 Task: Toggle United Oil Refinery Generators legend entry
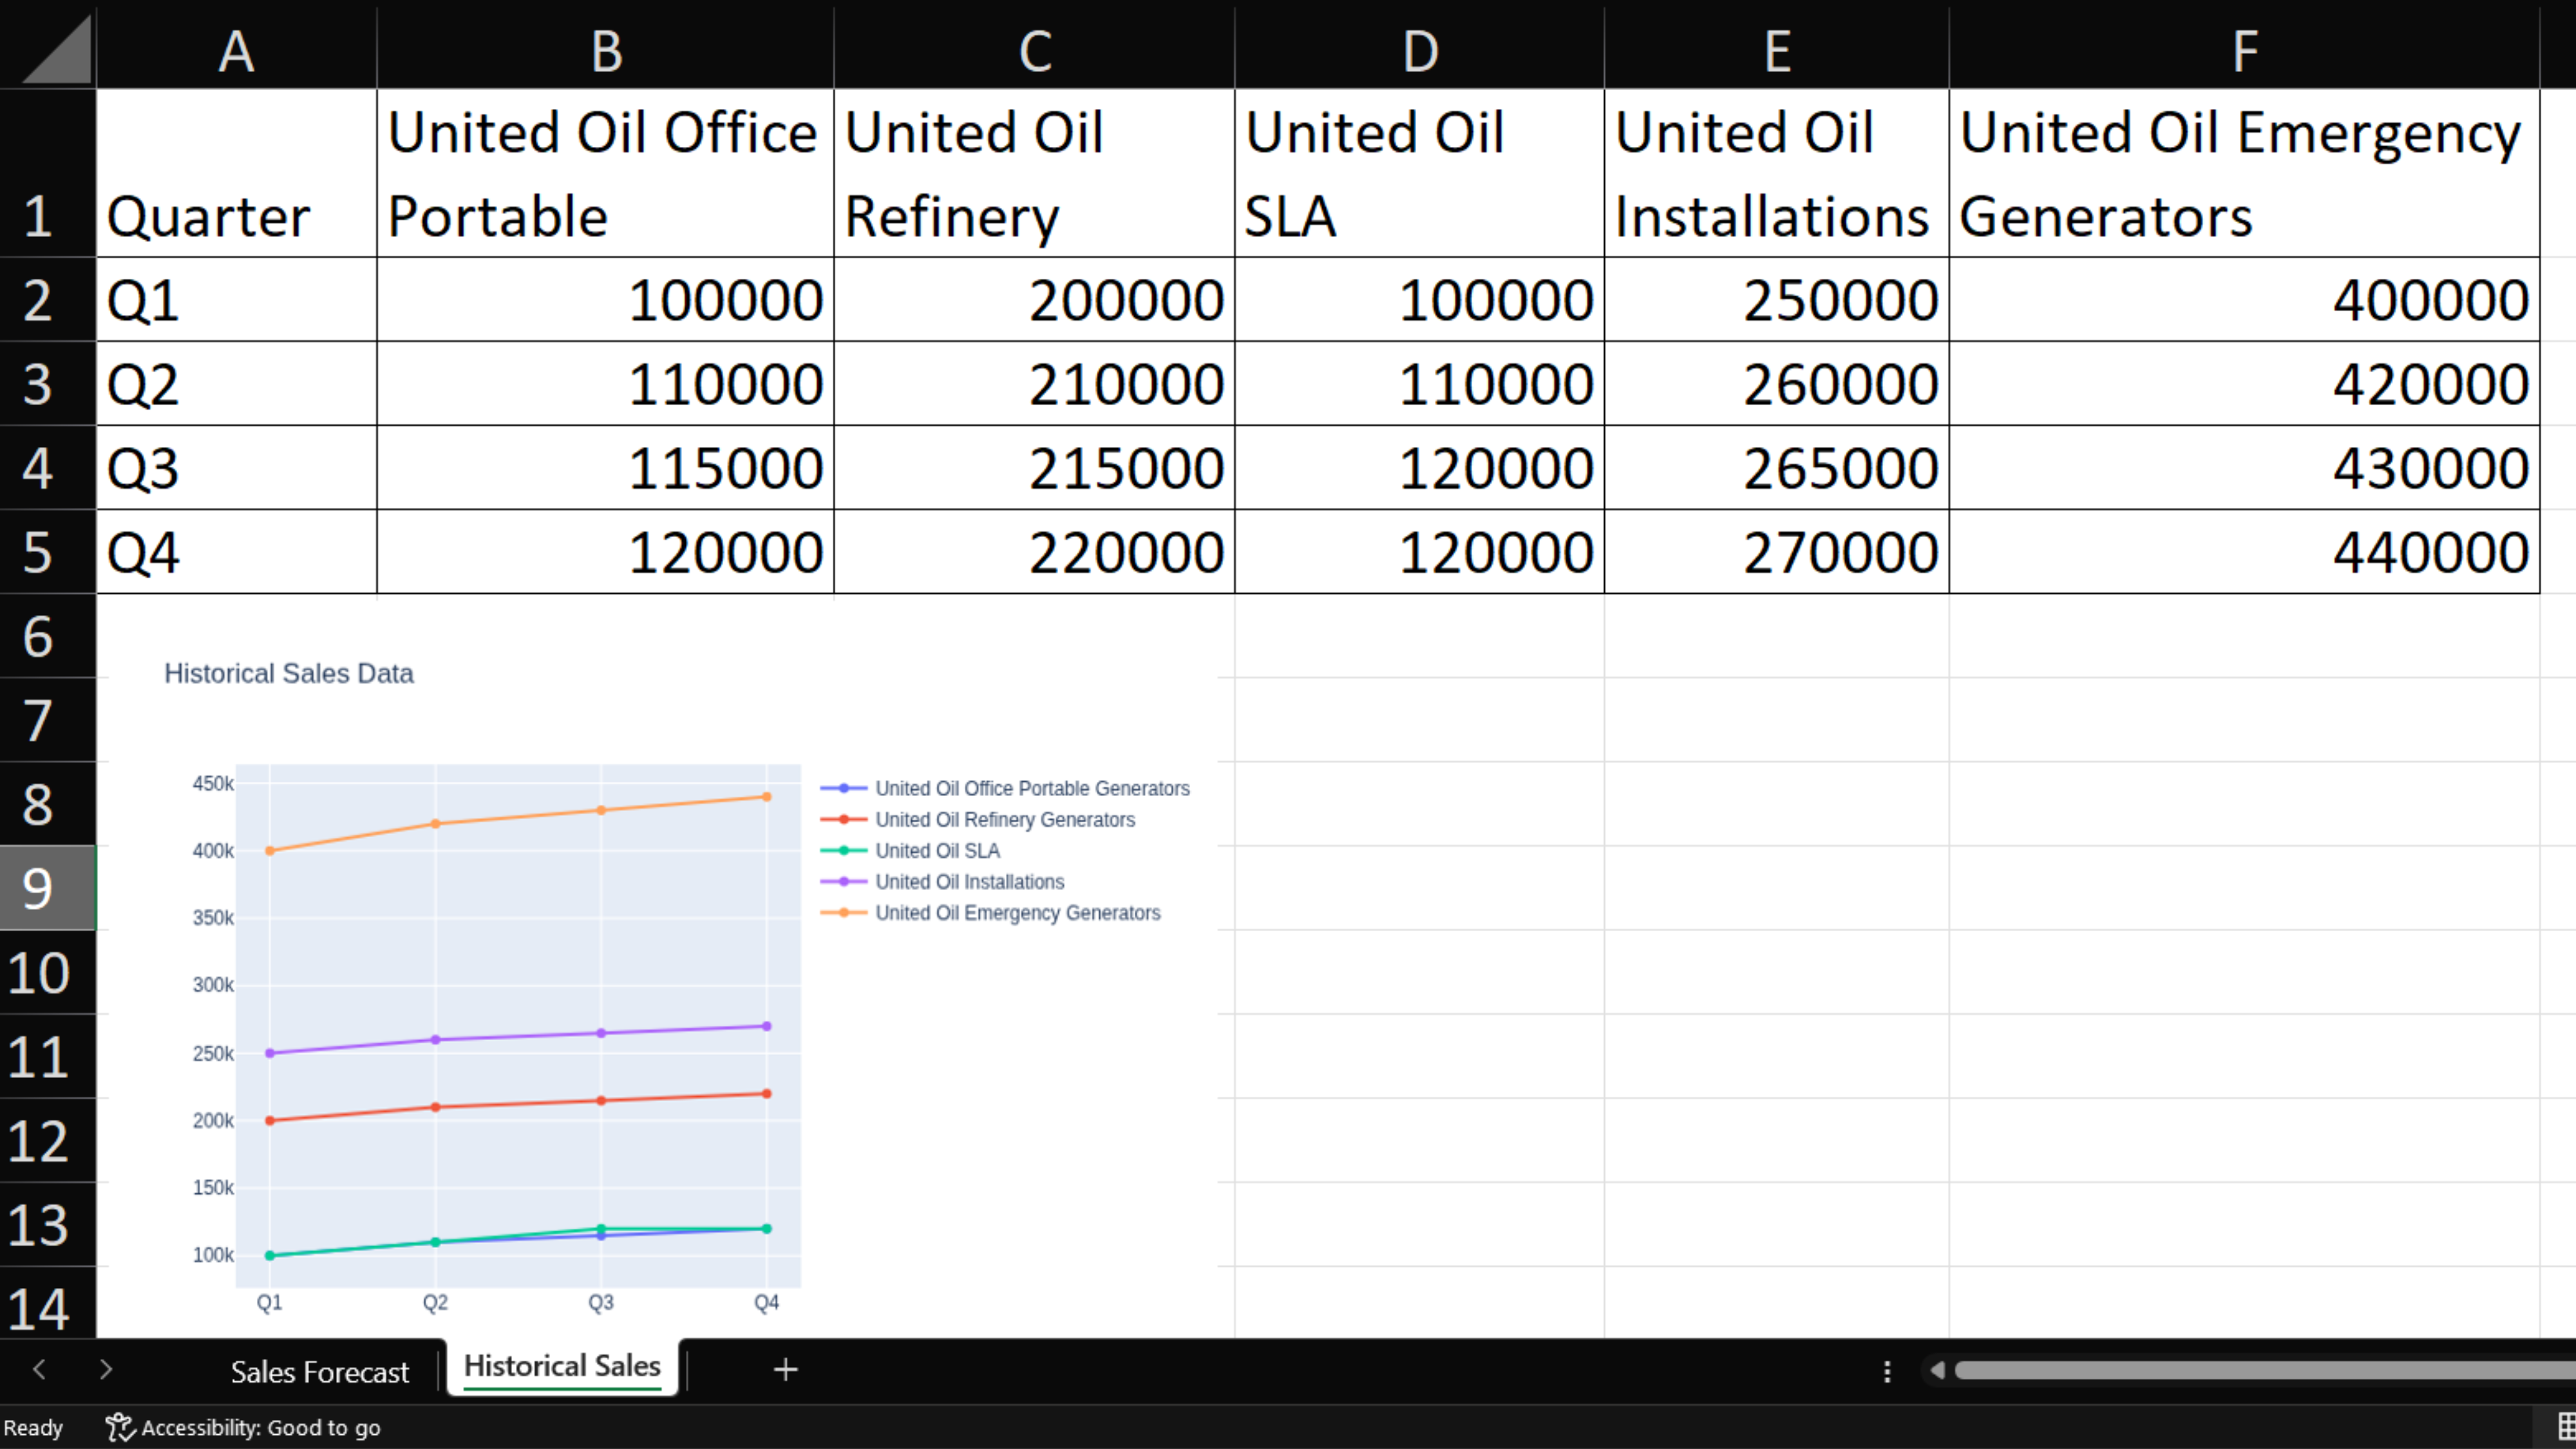pos(1004,820)
